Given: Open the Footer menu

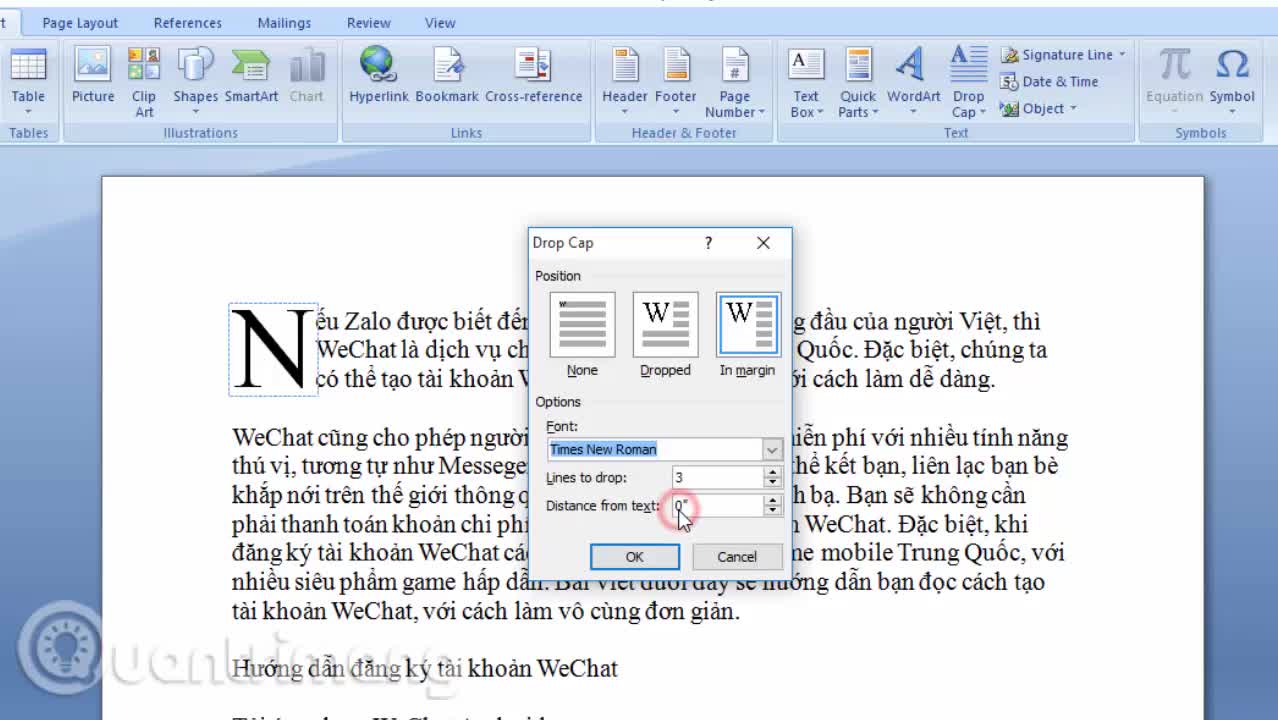Looking at the screenshot, I should pyautogui.click(x=676, y=80).
